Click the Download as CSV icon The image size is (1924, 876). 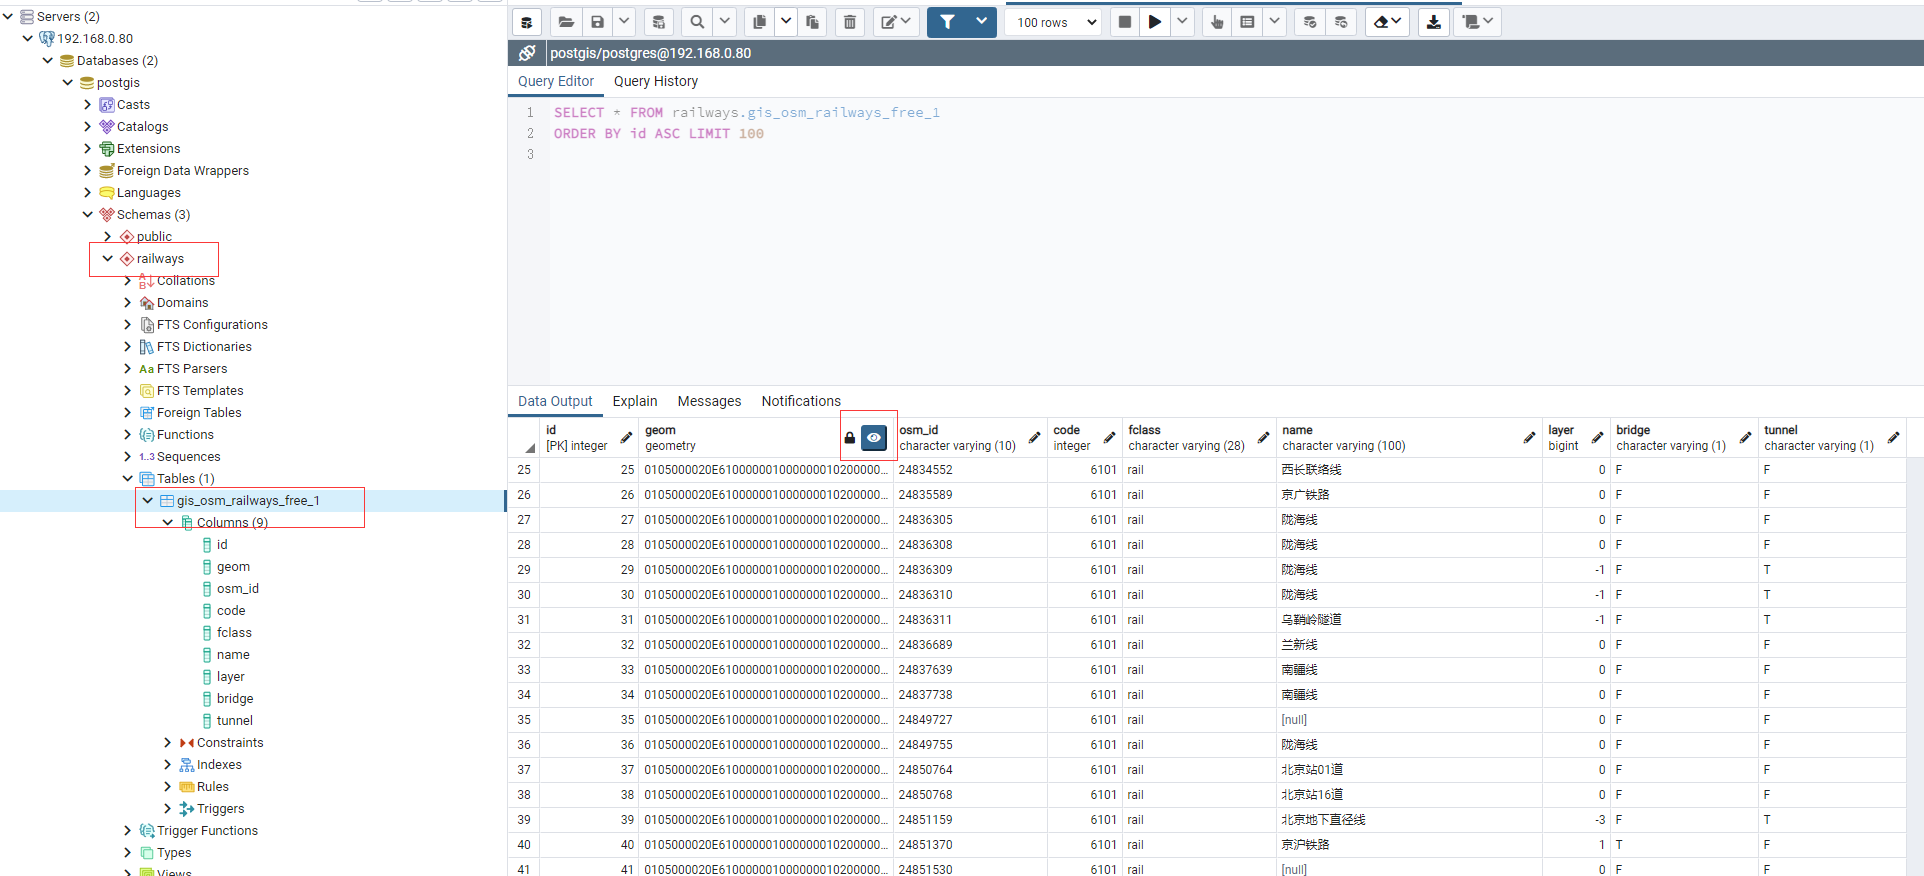pyautogui.click(x=1434, y=22)
